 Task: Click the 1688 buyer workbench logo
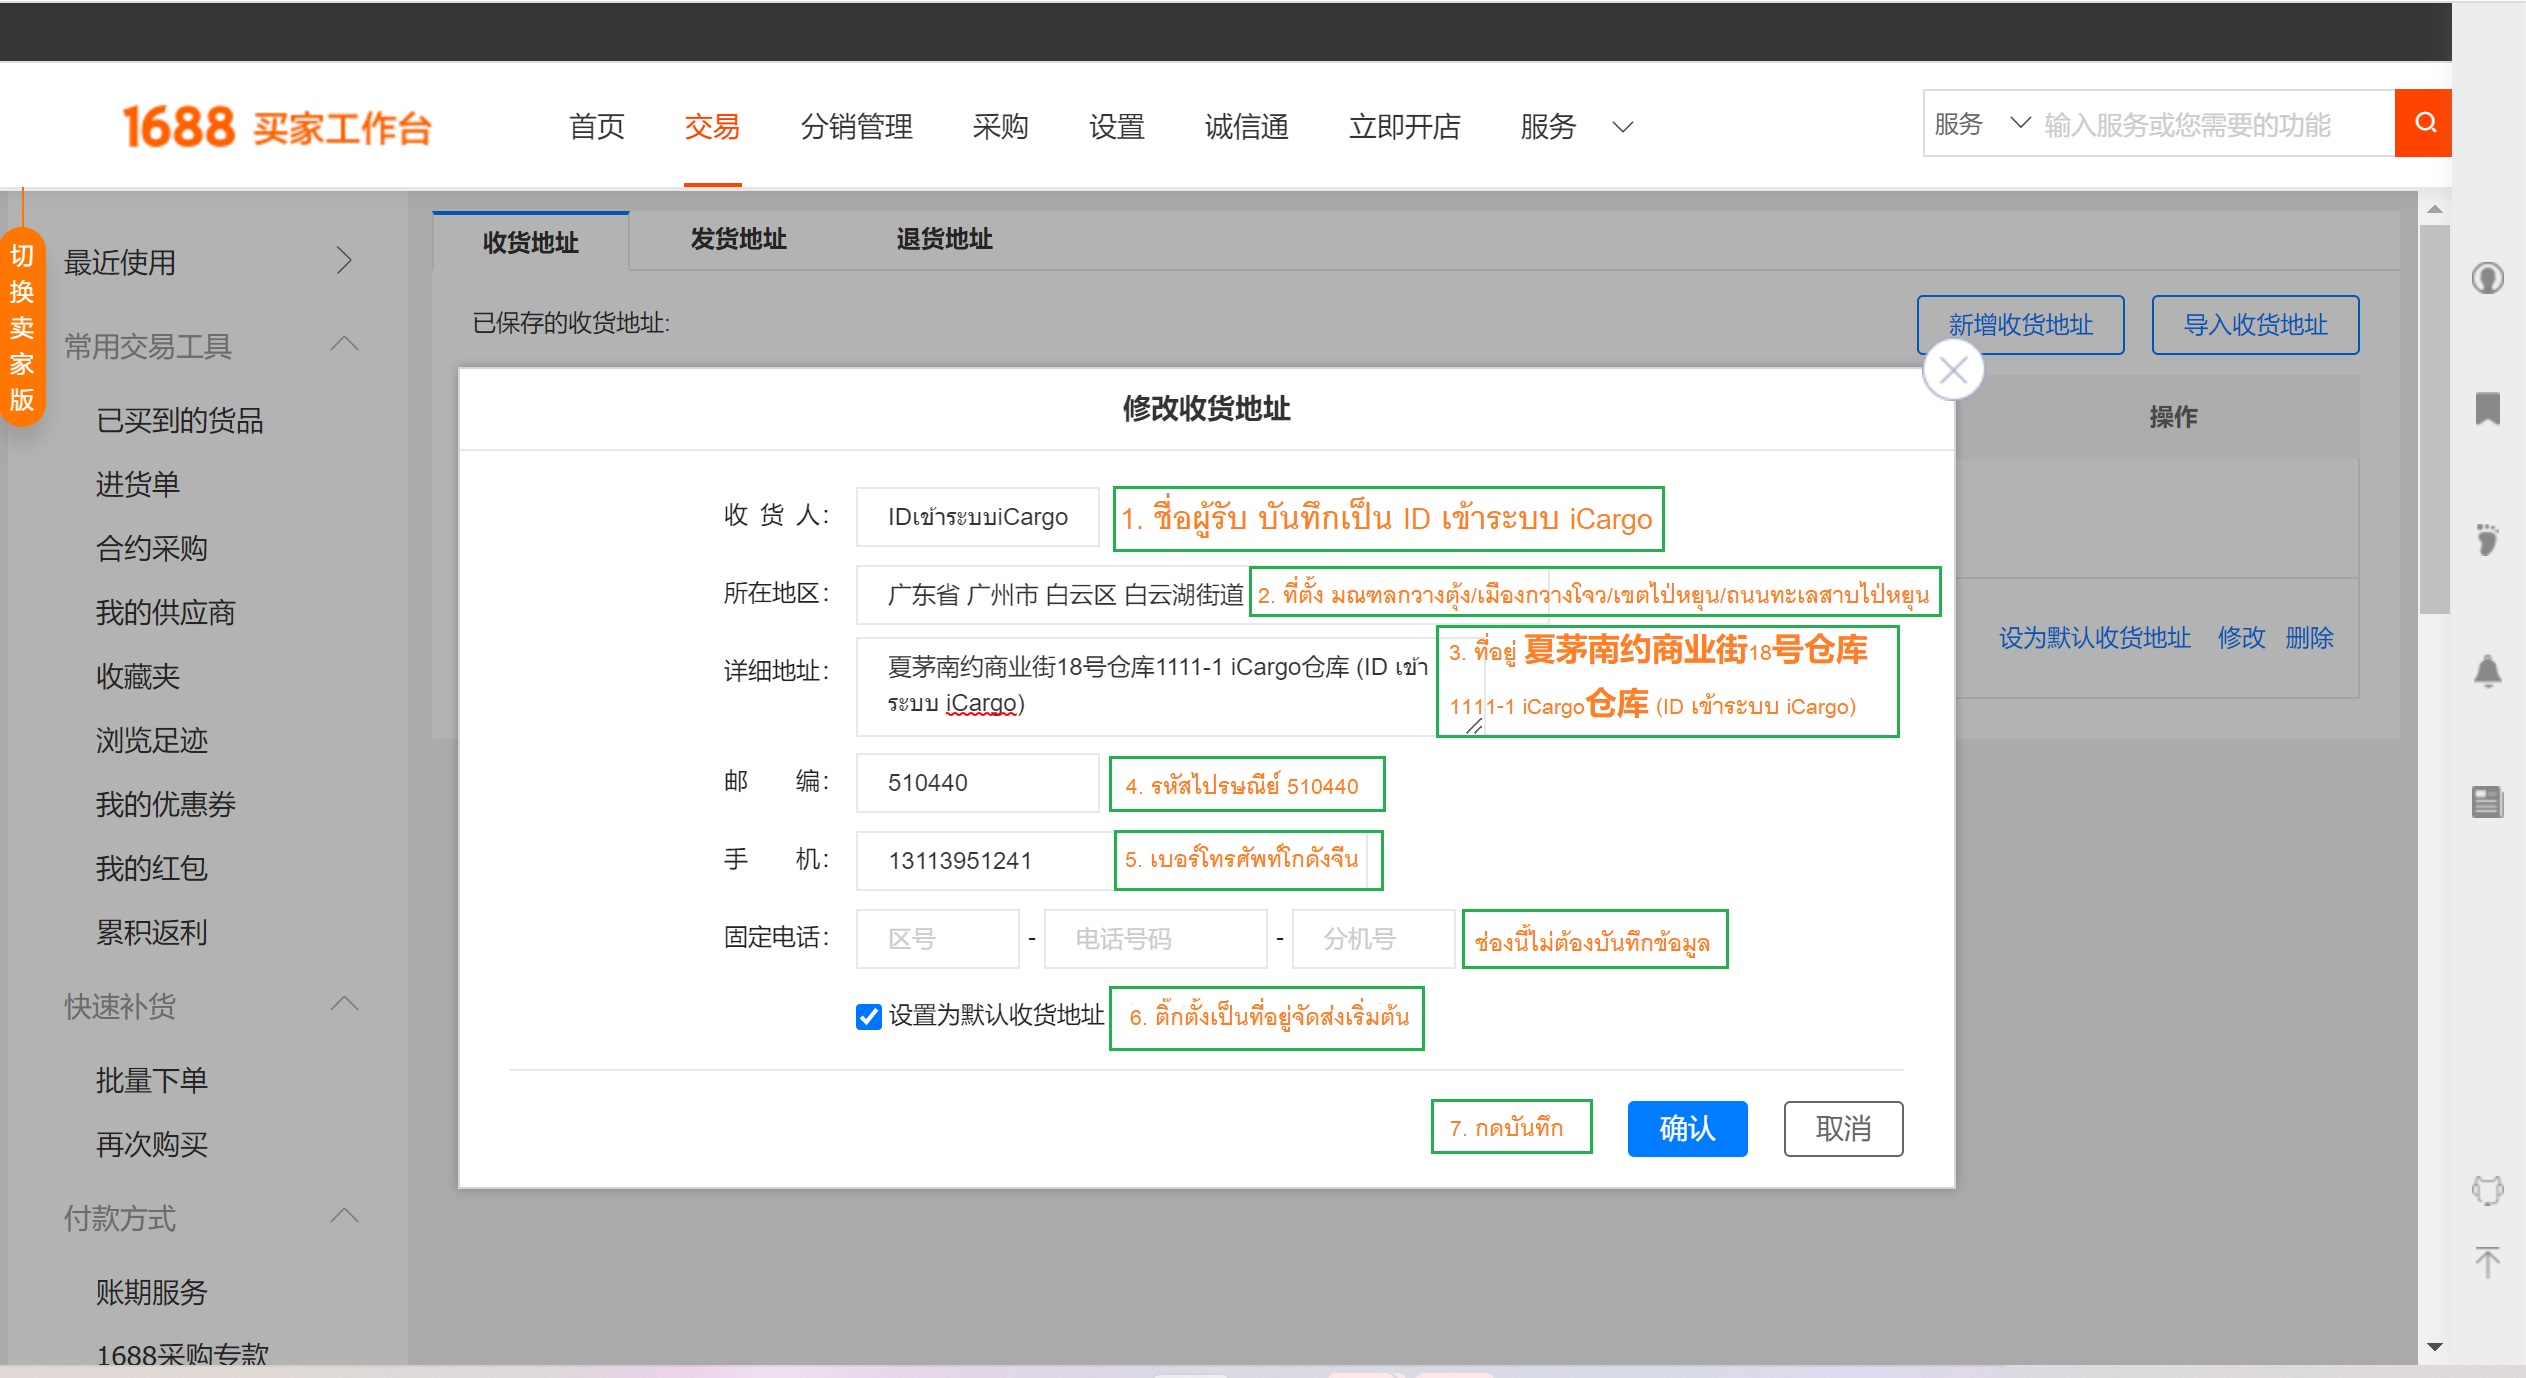277,127
